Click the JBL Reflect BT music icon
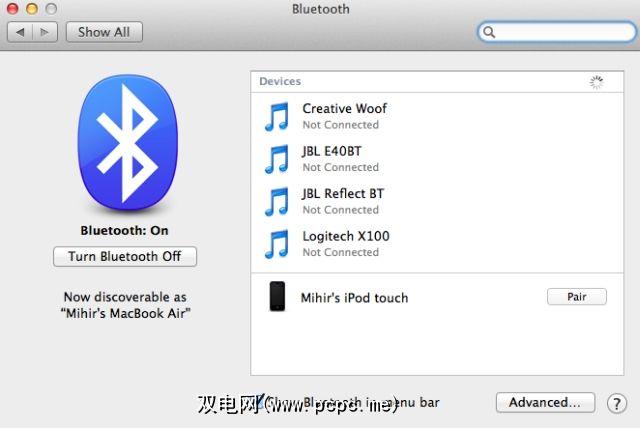The height and width of the screenshot is (428, 640). coord(276,201)
